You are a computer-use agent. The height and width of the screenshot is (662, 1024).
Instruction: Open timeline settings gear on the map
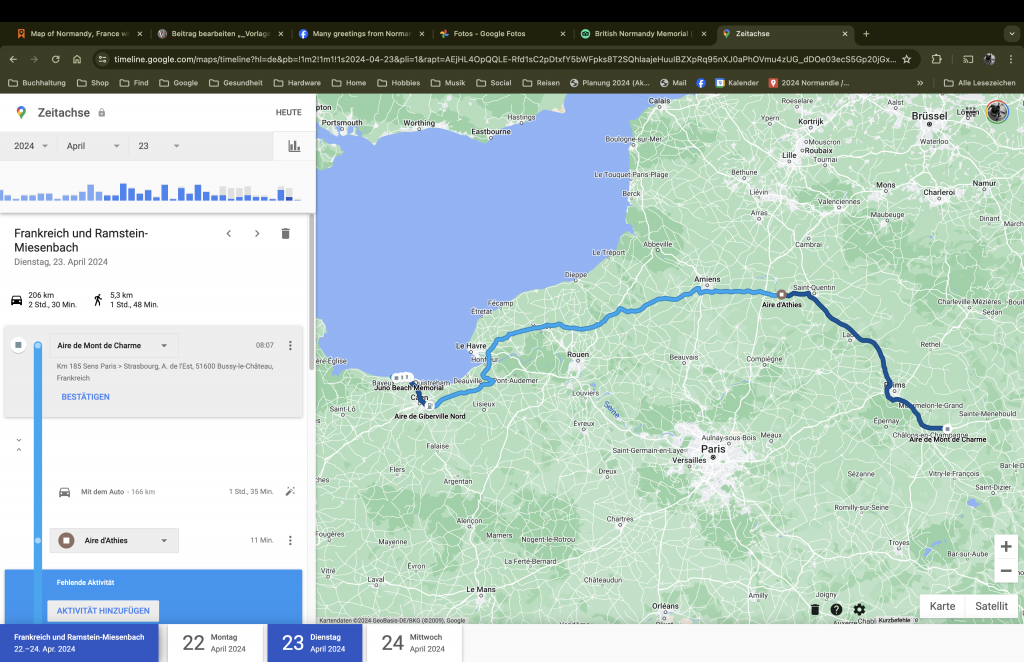[859, 609]
